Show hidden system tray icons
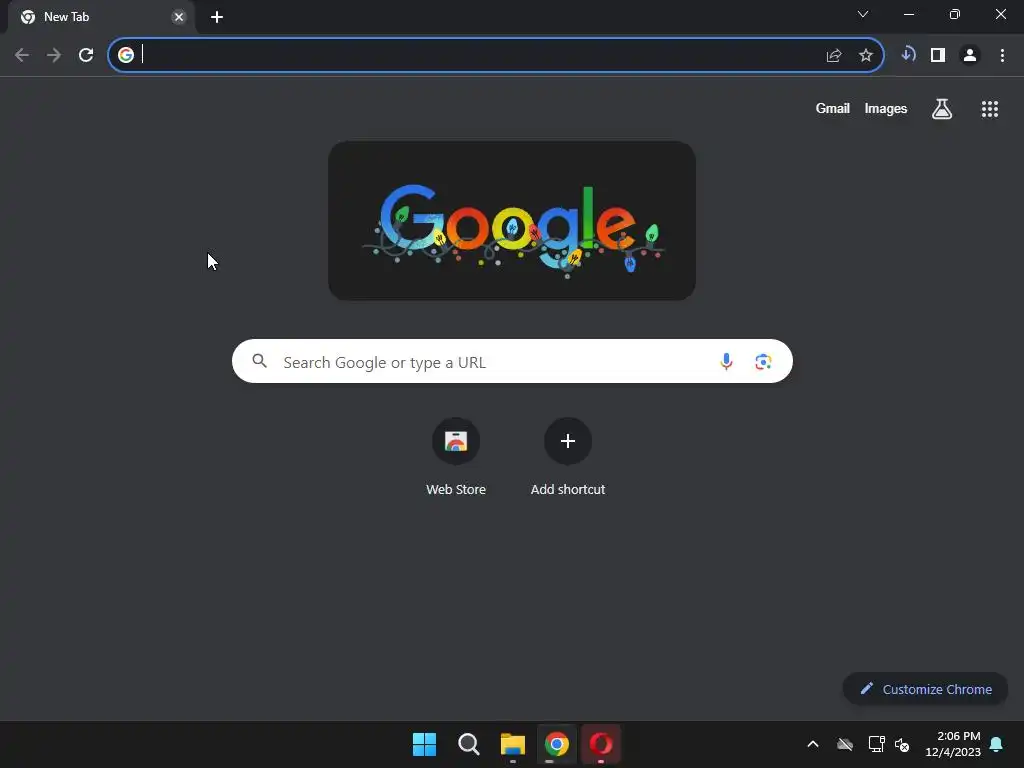This screenshot has width=1024, height=768. pos(813,744)
